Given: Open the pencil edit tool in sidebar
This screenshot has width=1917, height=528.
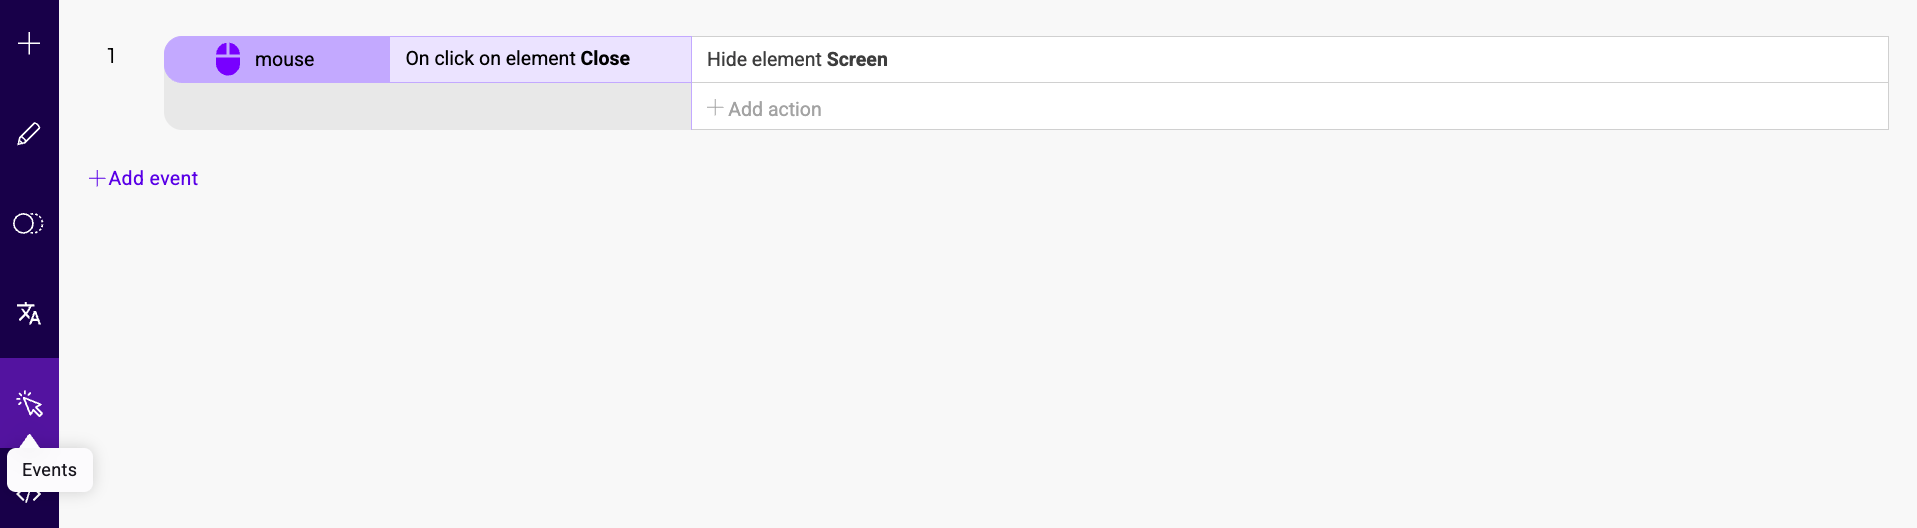Looking at the screenshot, I should click(29, 134).
